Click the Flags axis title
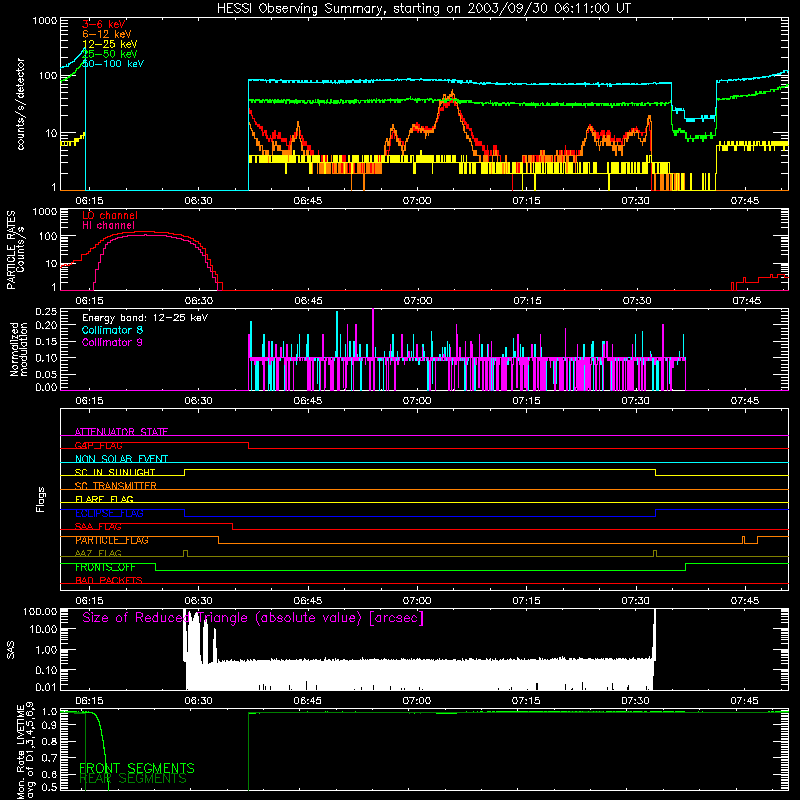The image size is (800, 800). tap(40, 499)
